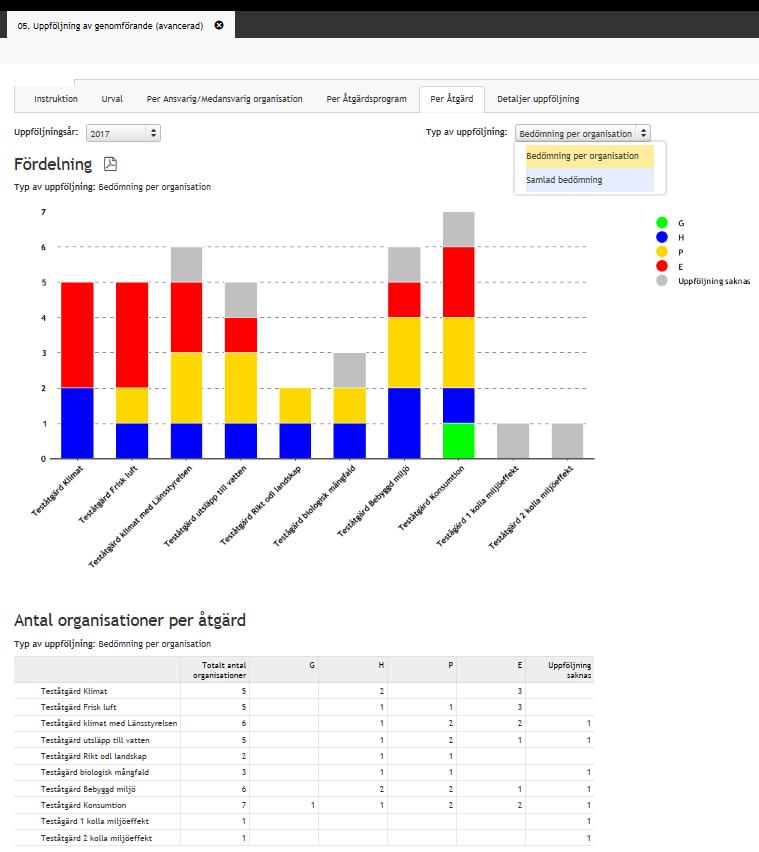
Task: Click the grey Testågärd 1 kolla miljöeffekt bar
Action: coord(513,441)
